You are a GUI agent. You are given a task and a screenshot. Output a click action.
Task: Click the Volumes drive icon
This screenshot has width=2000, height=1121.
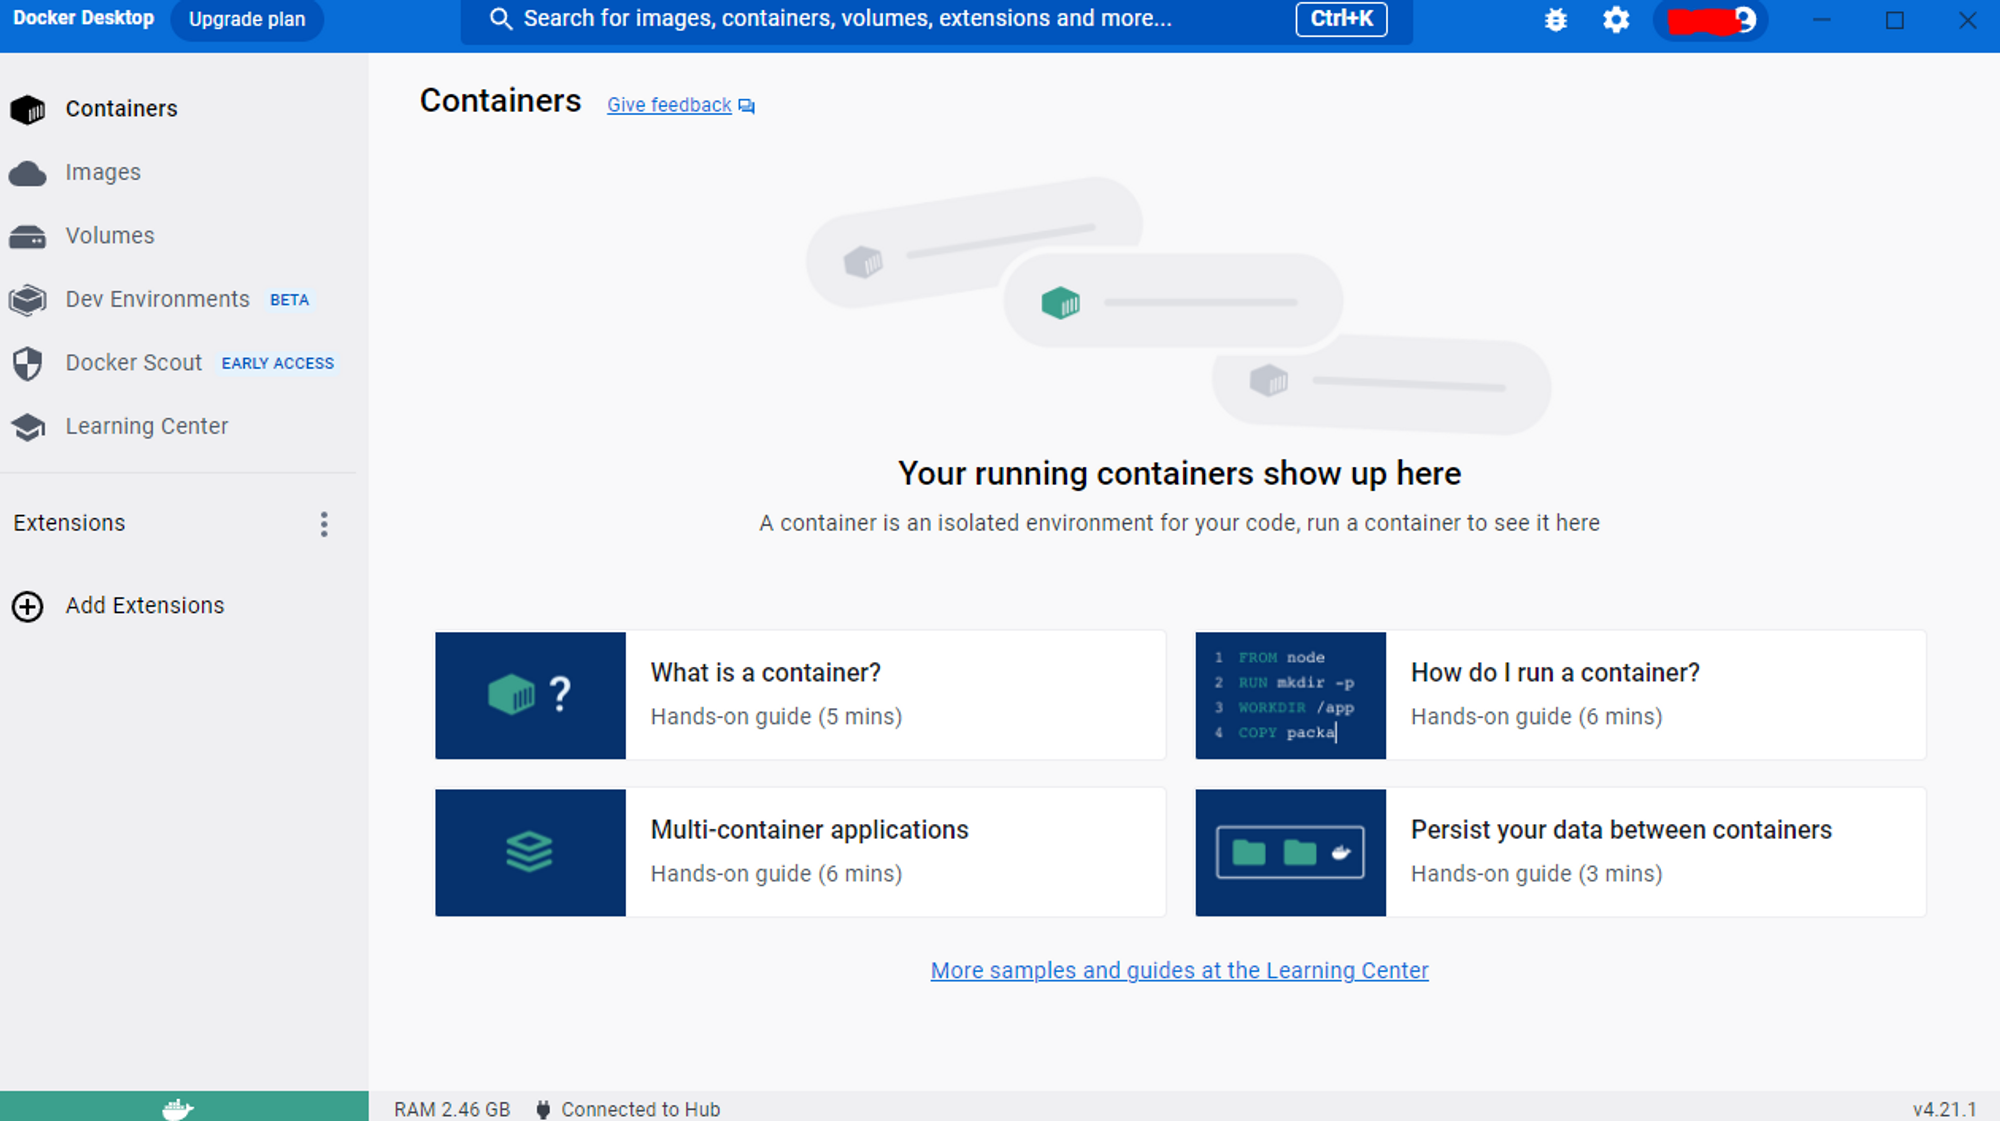click(28, 236)
